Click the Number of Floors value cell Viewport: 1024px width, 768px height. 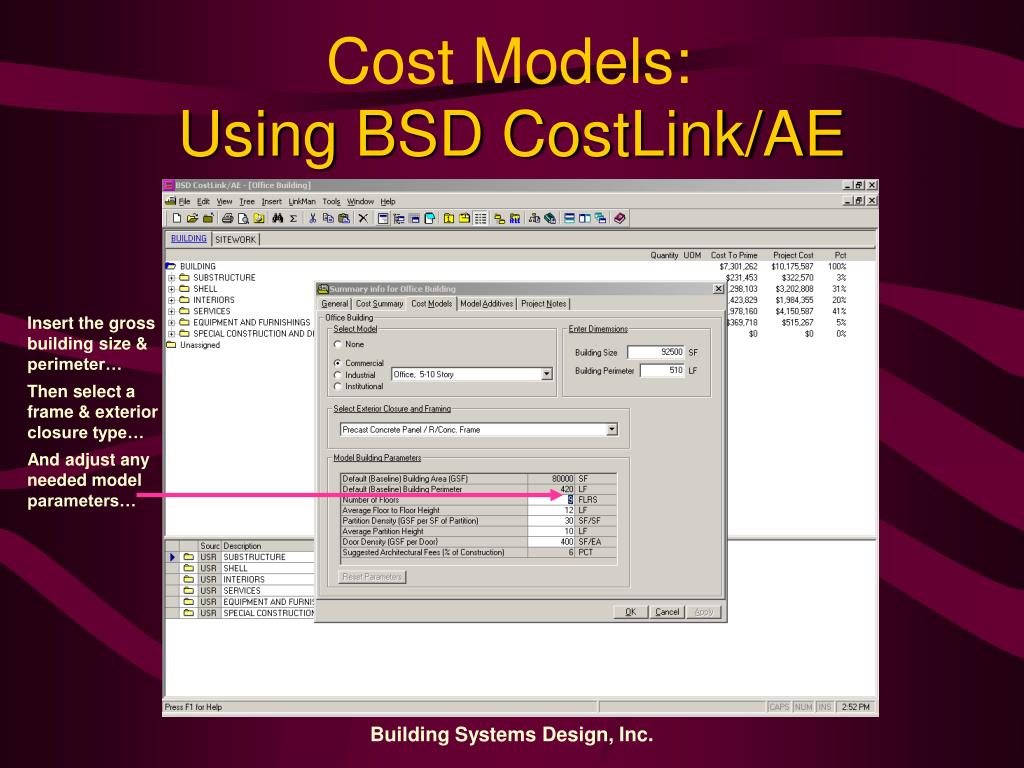pyautogui.click(x=551, y=500)
